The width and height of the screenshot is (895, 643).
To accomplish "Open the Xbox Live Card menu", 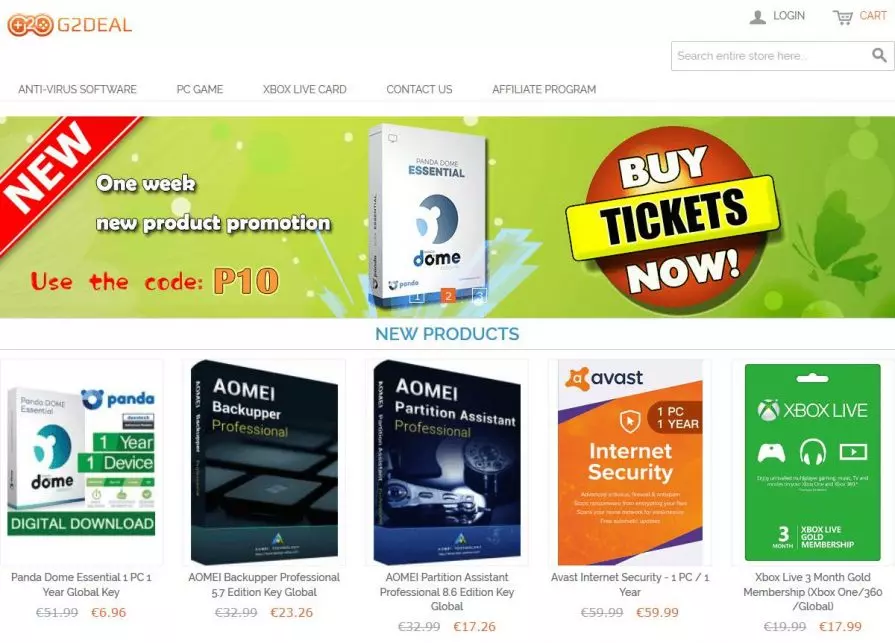I will 305,90.
